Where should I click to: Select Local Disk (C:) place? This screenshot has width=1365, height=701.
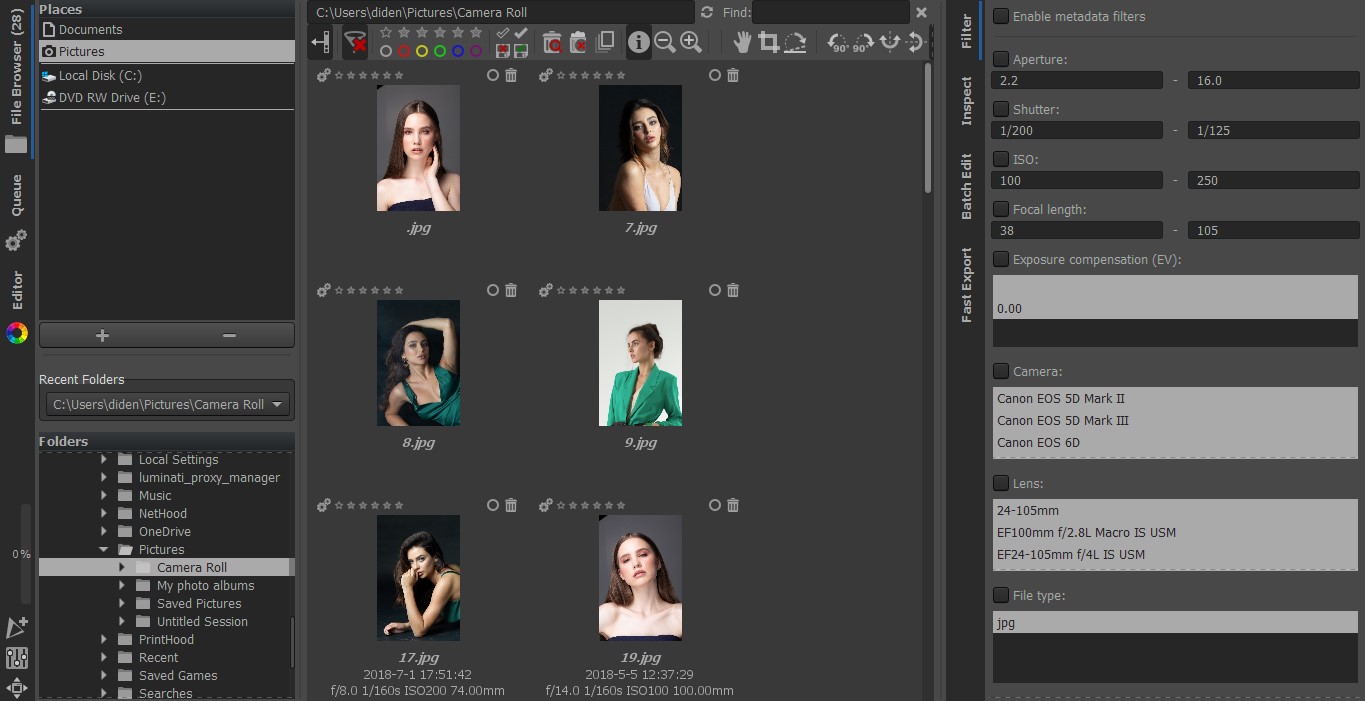[x=167, y=75]
